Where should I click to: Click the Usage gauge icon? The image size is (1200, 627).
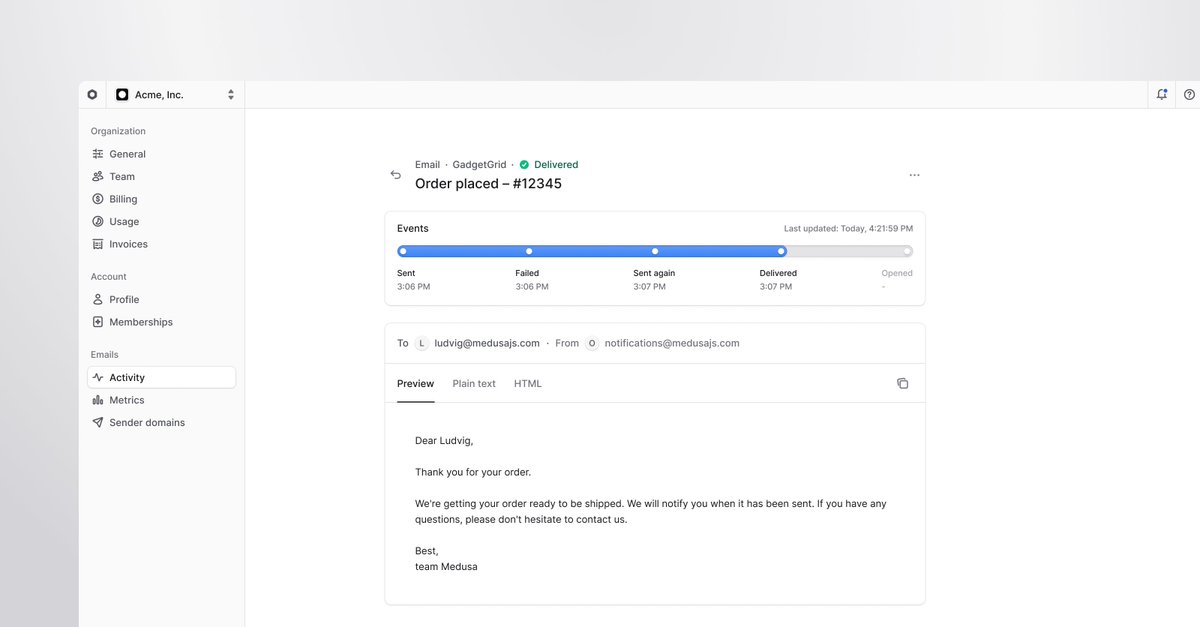[x=98, y=222]
